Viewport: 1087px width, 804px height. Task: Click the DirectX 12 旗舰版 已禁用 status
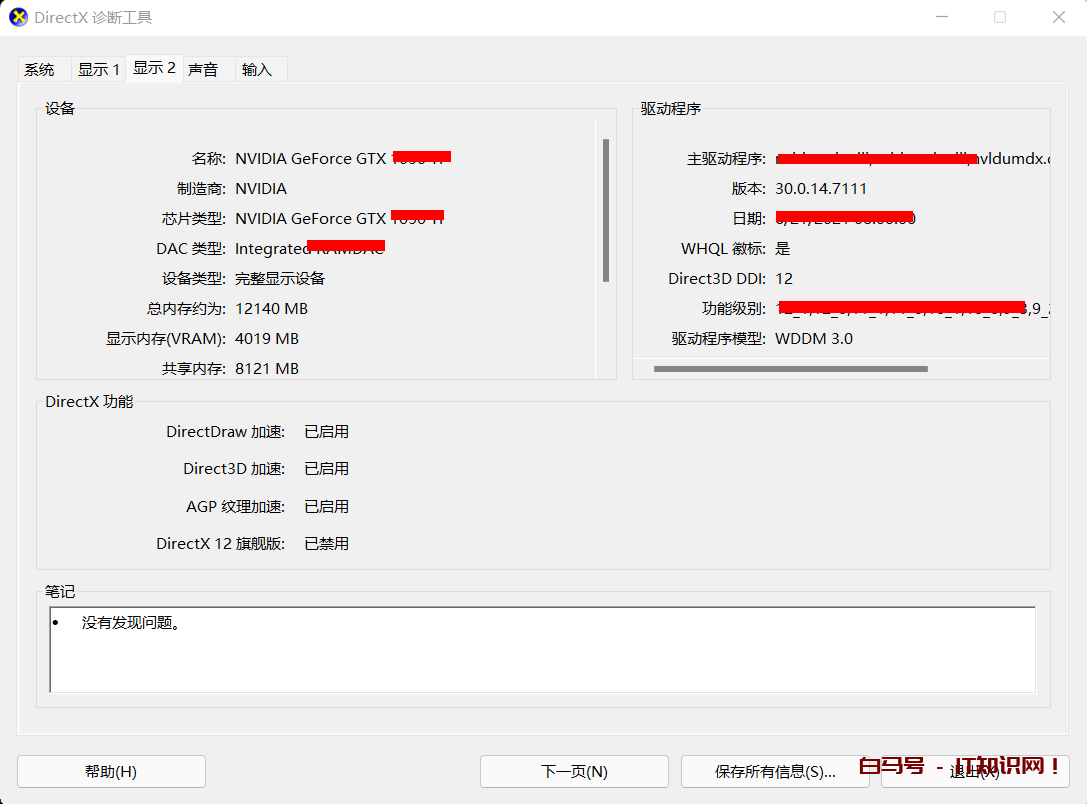tap(327, 543)
